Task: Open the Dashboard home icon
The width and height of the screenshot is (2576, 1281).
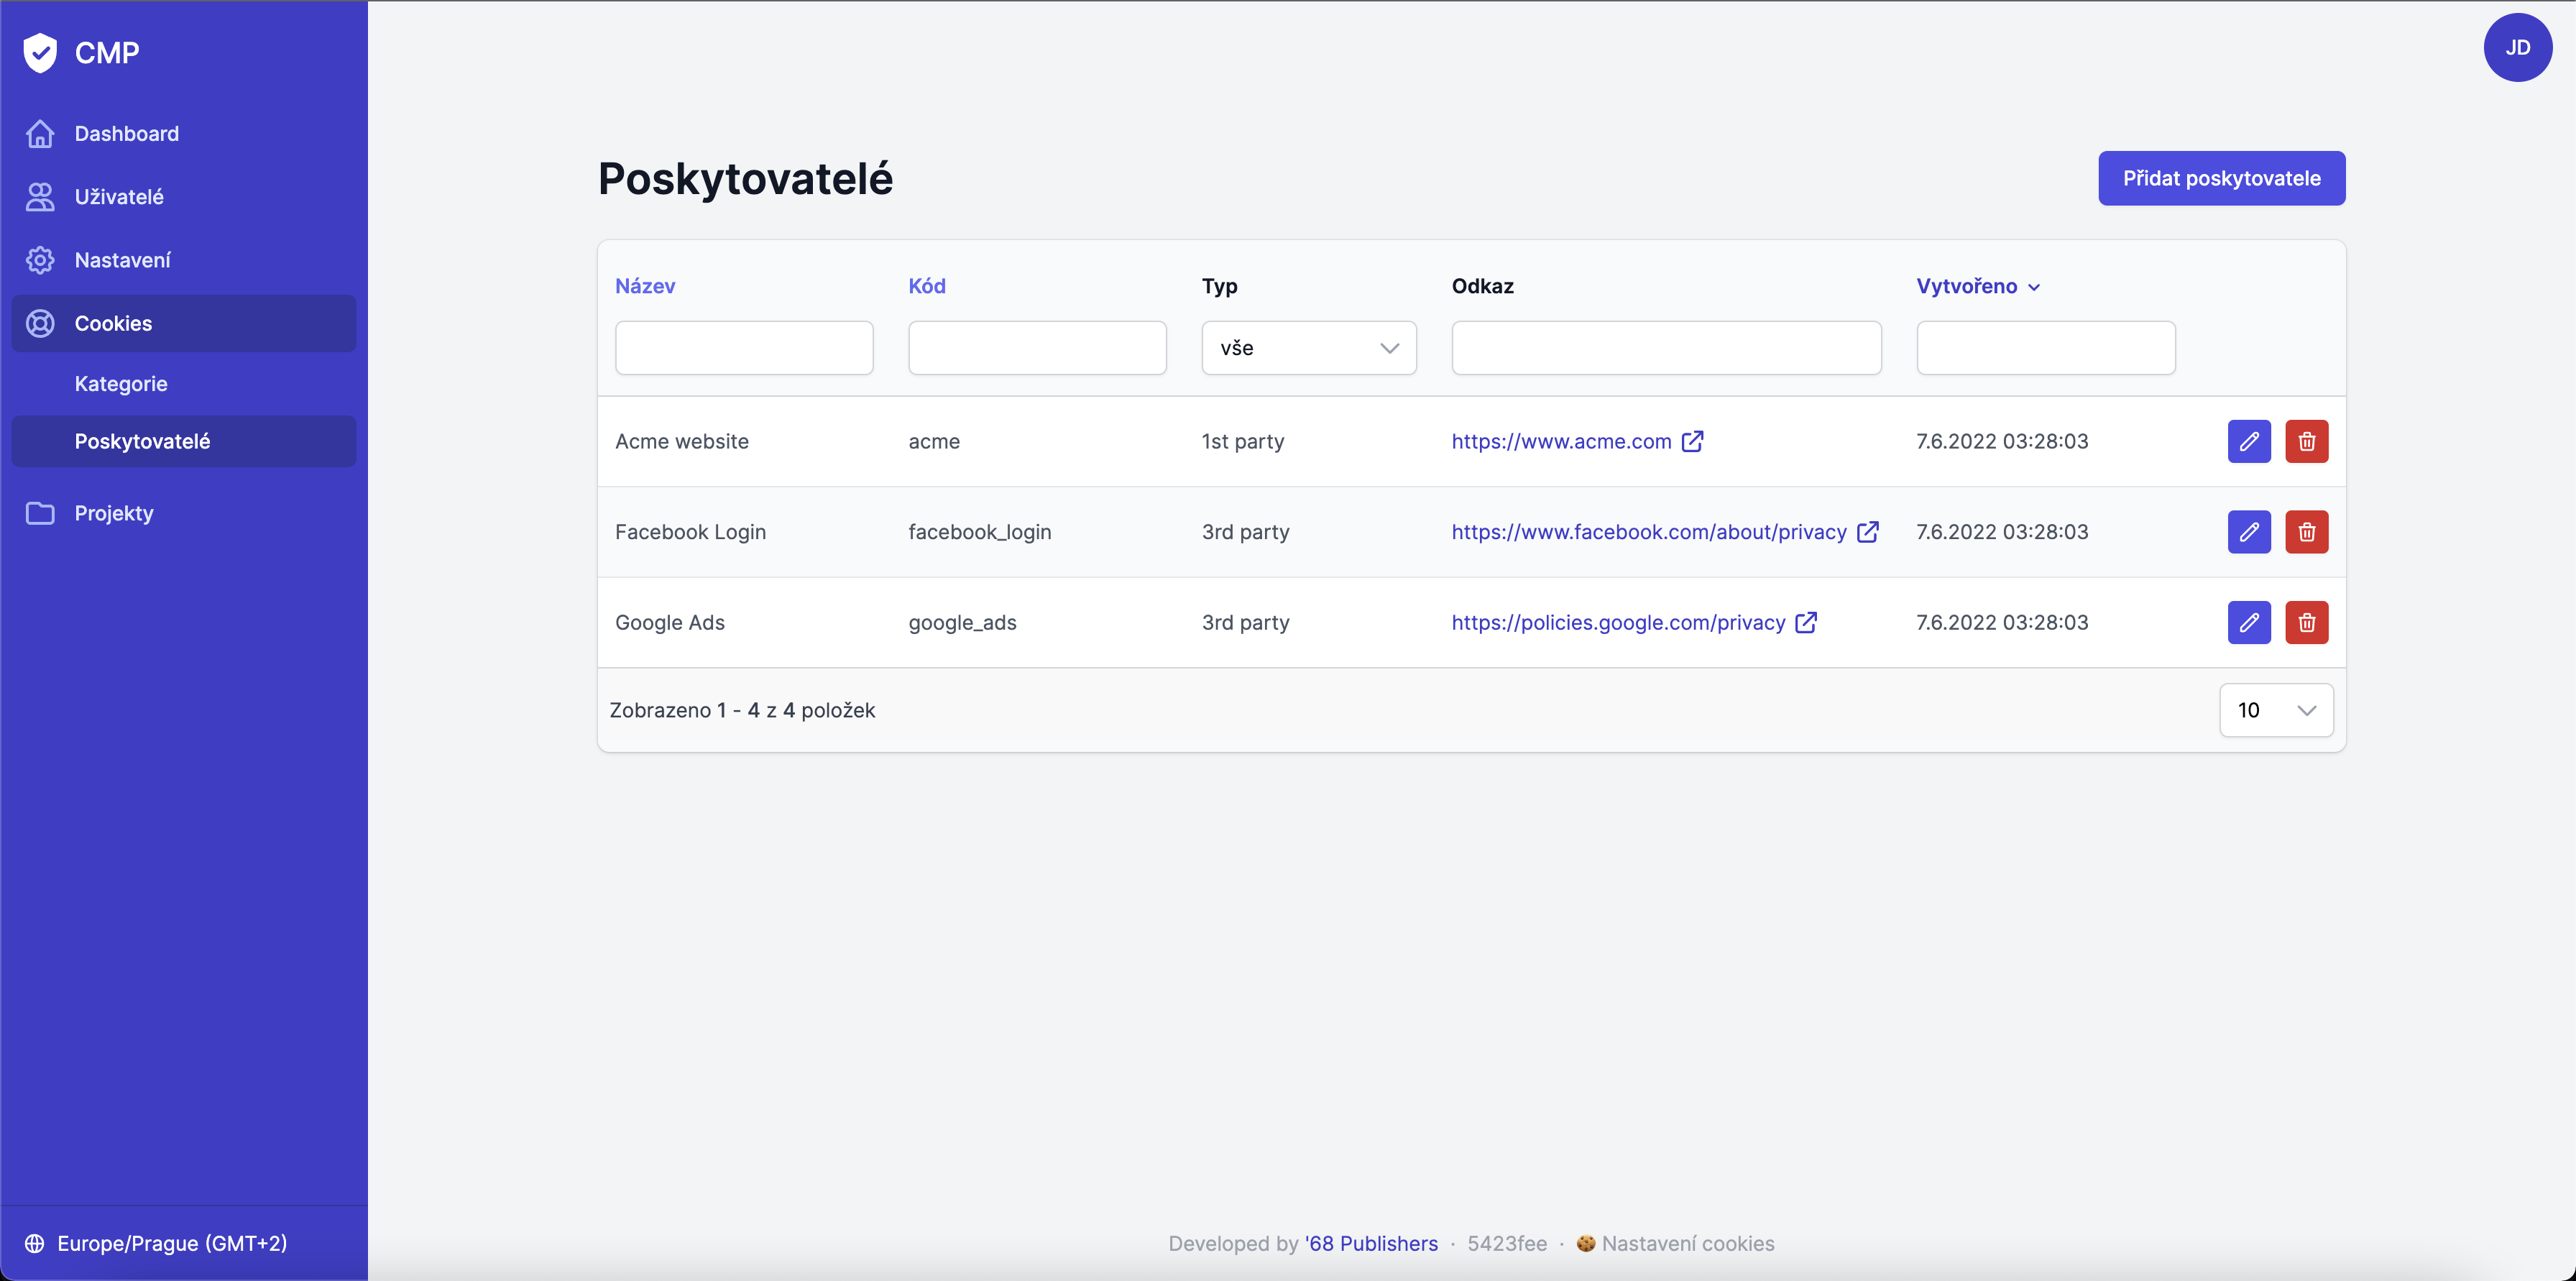Action: pos(40,133)
